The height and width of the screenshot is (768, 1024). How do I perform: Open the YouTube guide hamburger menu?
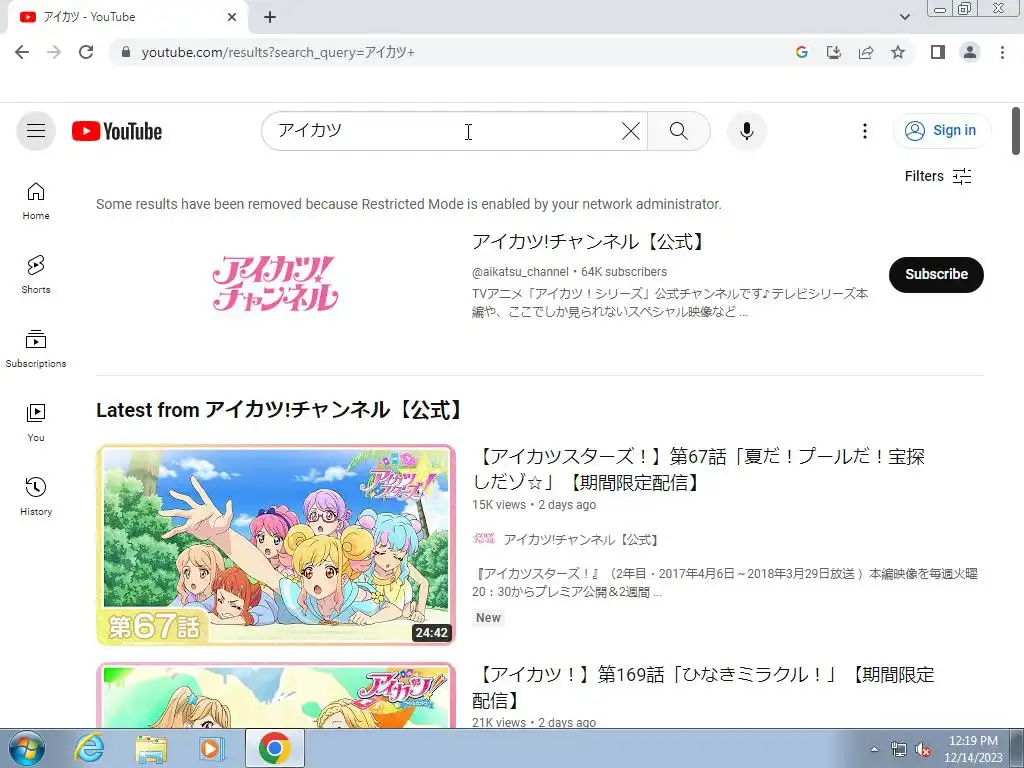pos(36,131)
